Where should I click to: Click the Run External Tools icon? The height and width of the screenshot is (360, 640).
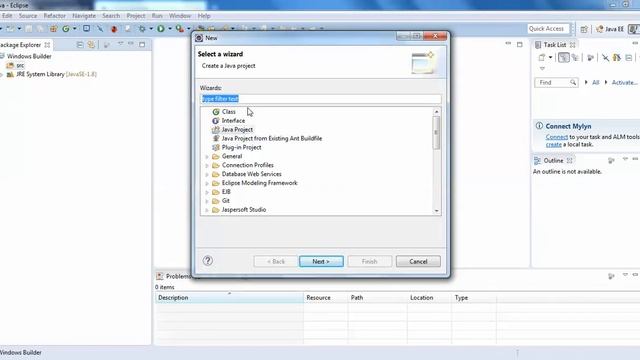(x=180, y=29)
